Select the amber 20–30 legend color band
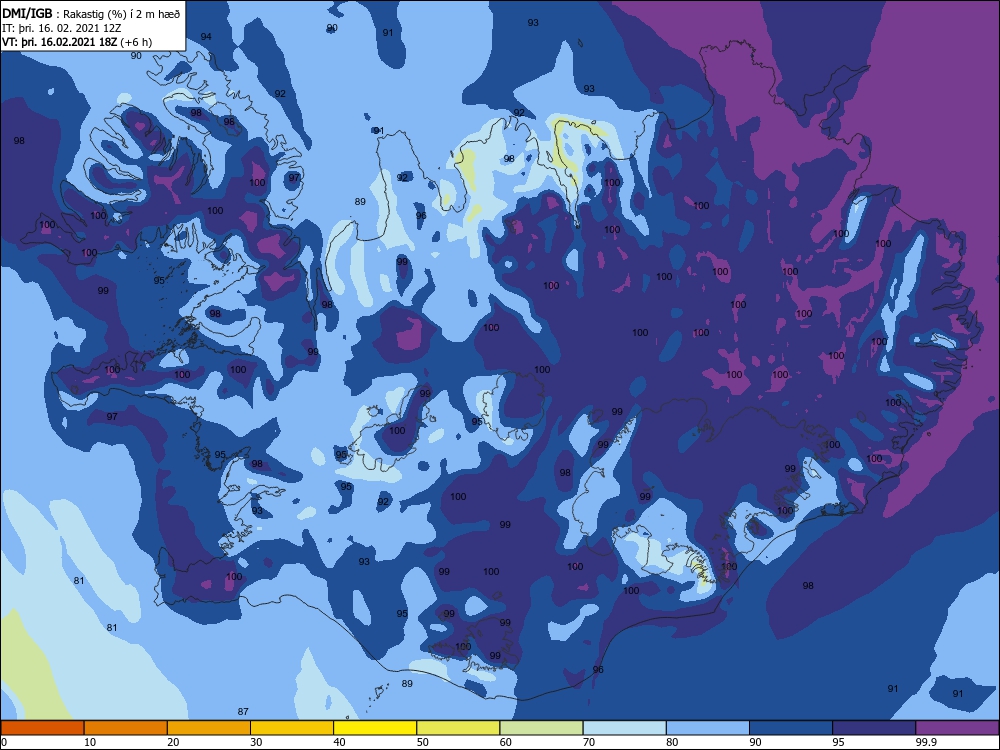1000x750 pixels. pyautogui.click(x=209, y=728)
